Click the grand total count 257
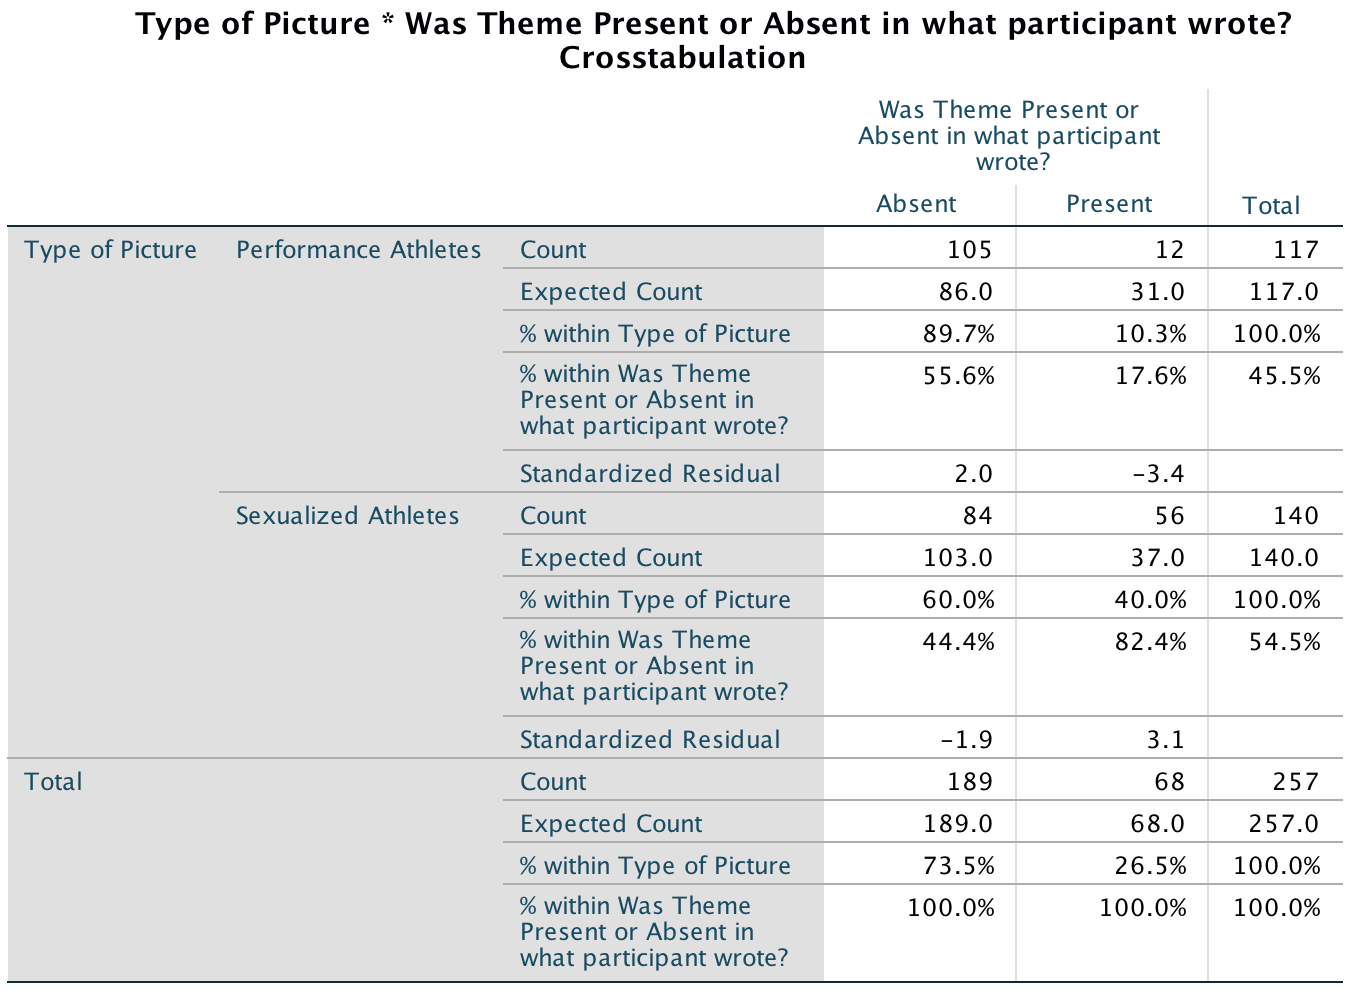The image size is (1362, 1004). click(1296, 782)
